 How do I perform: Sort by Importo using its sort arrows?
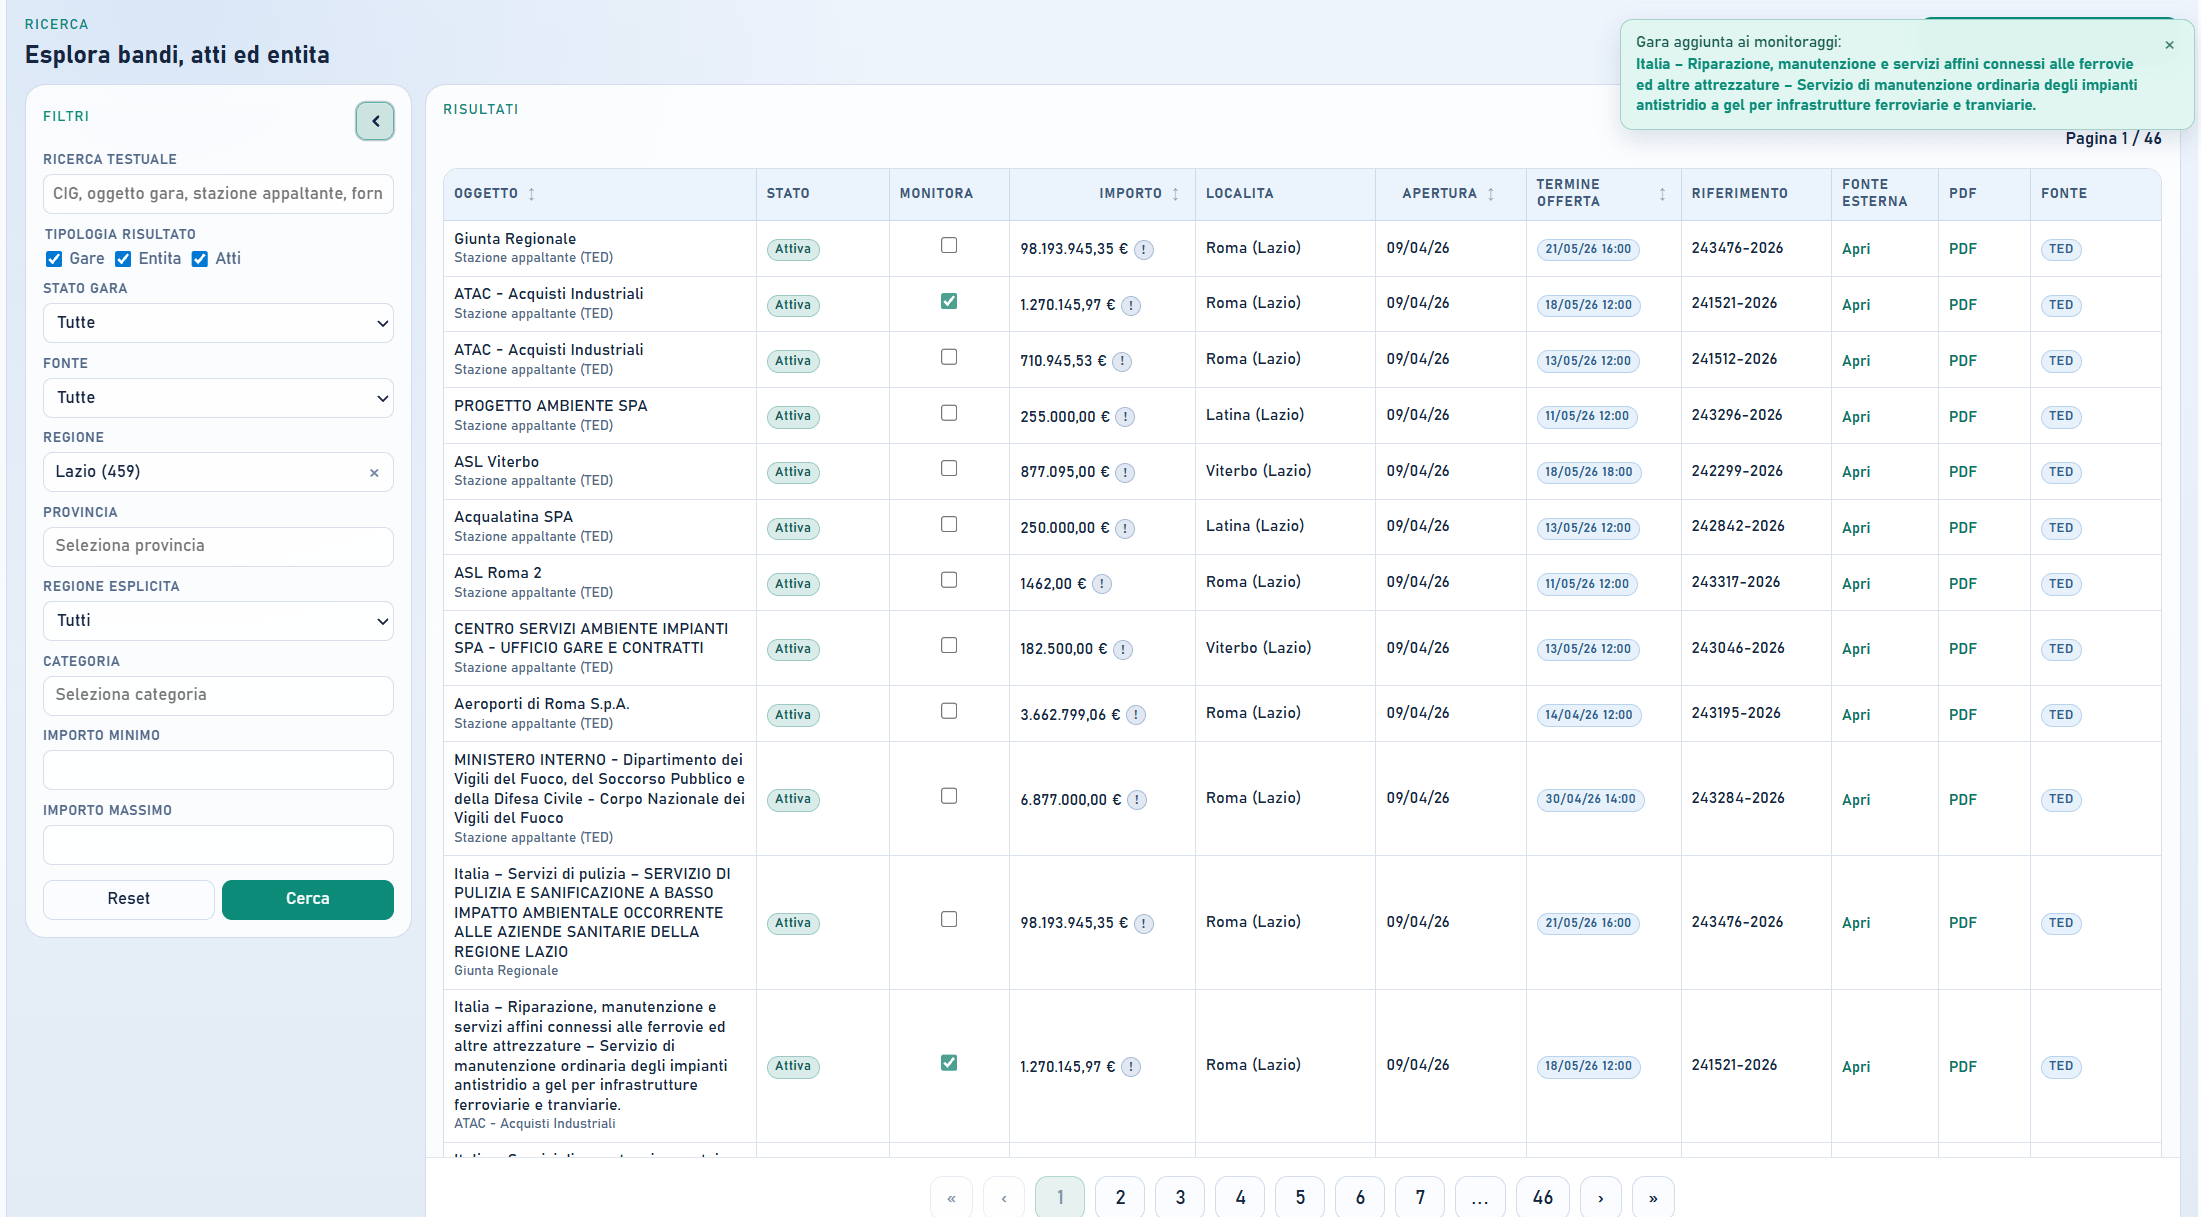coord(1175,194)
